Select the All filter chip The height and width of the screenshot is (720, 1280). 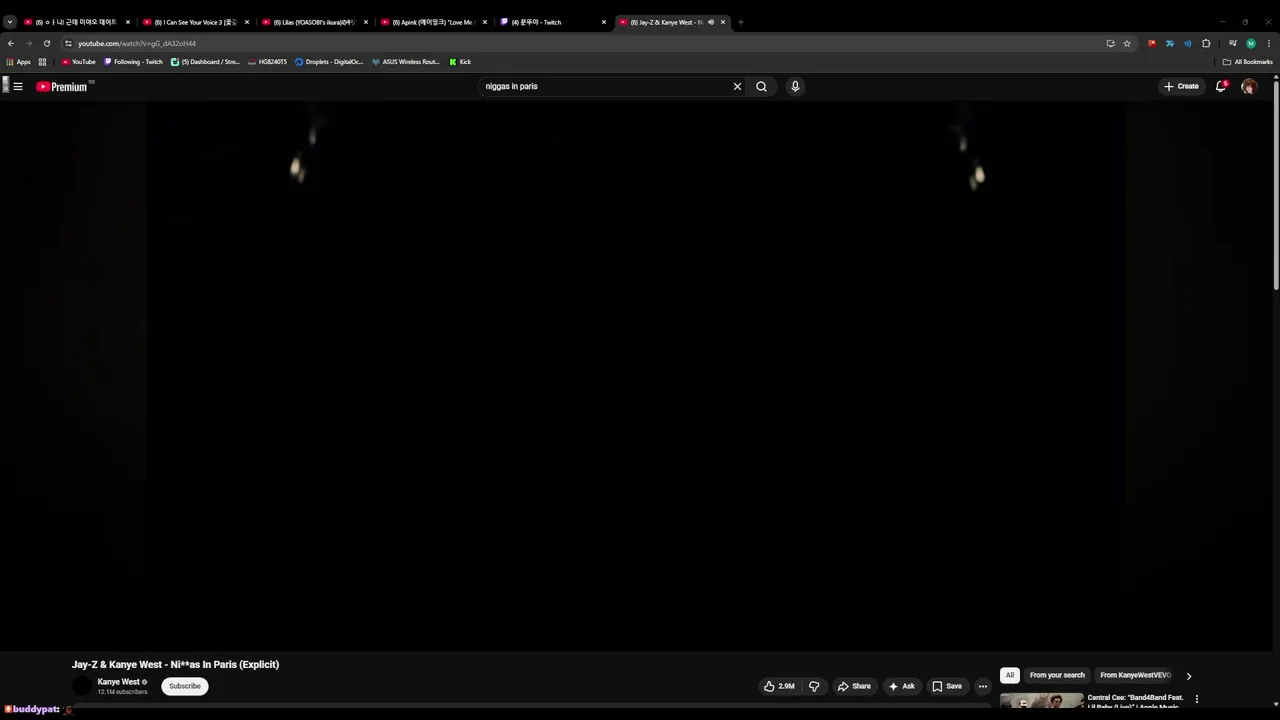pos(1010,675)
